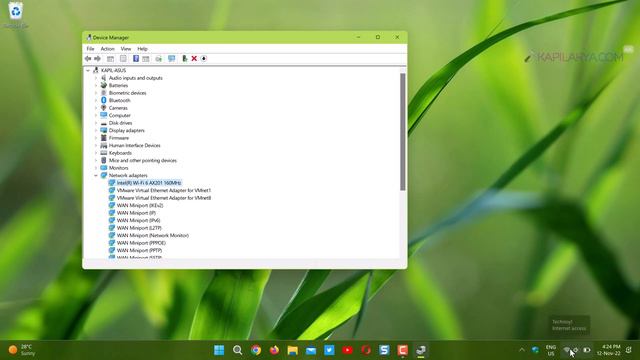Select the Computer category

point(120,116)
